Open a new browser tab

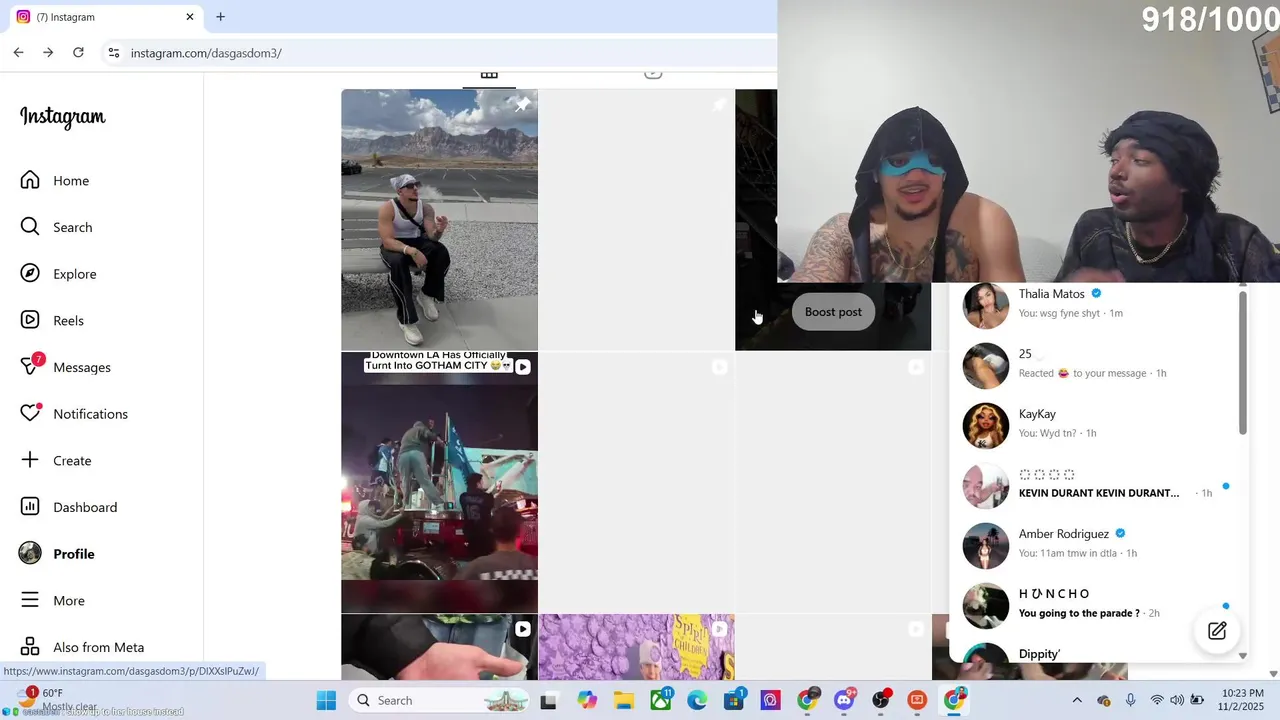(x=220, y=17)
